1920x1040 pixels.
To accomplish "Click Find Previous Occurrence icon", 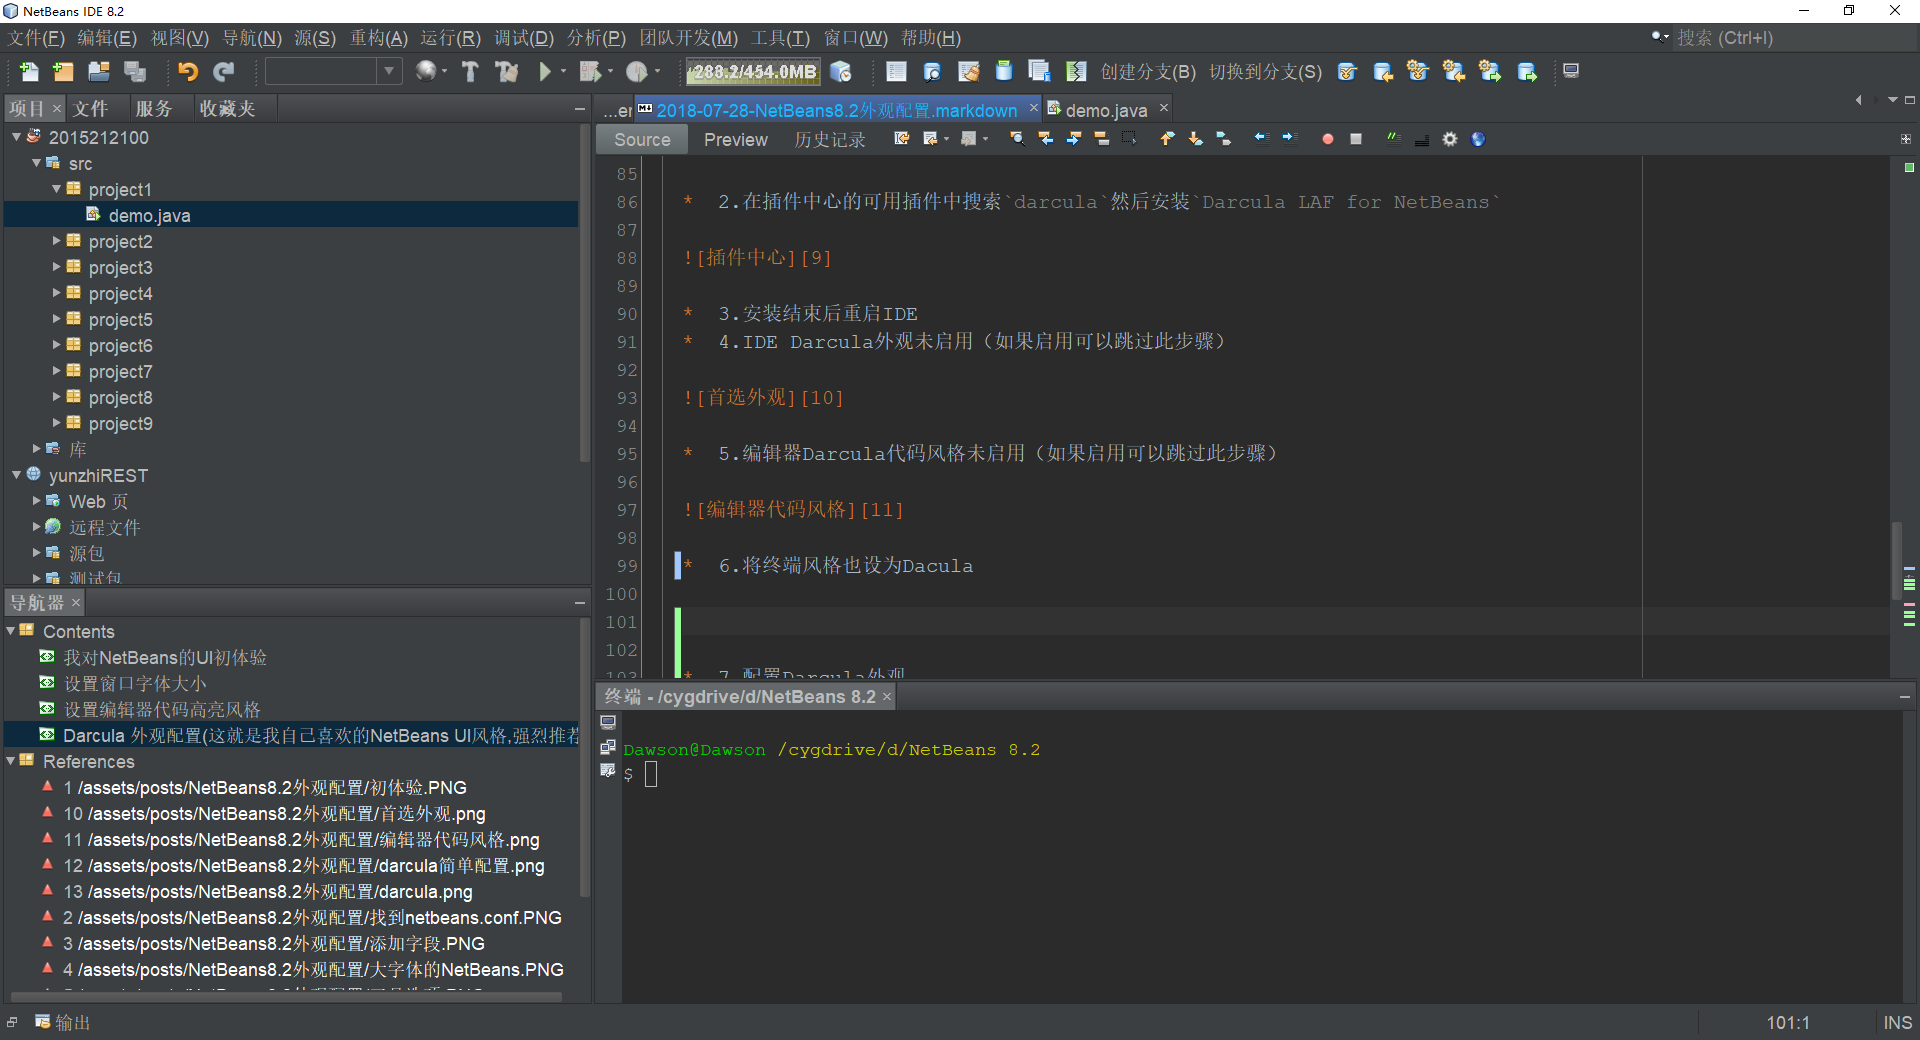I will pos(1045,139).
